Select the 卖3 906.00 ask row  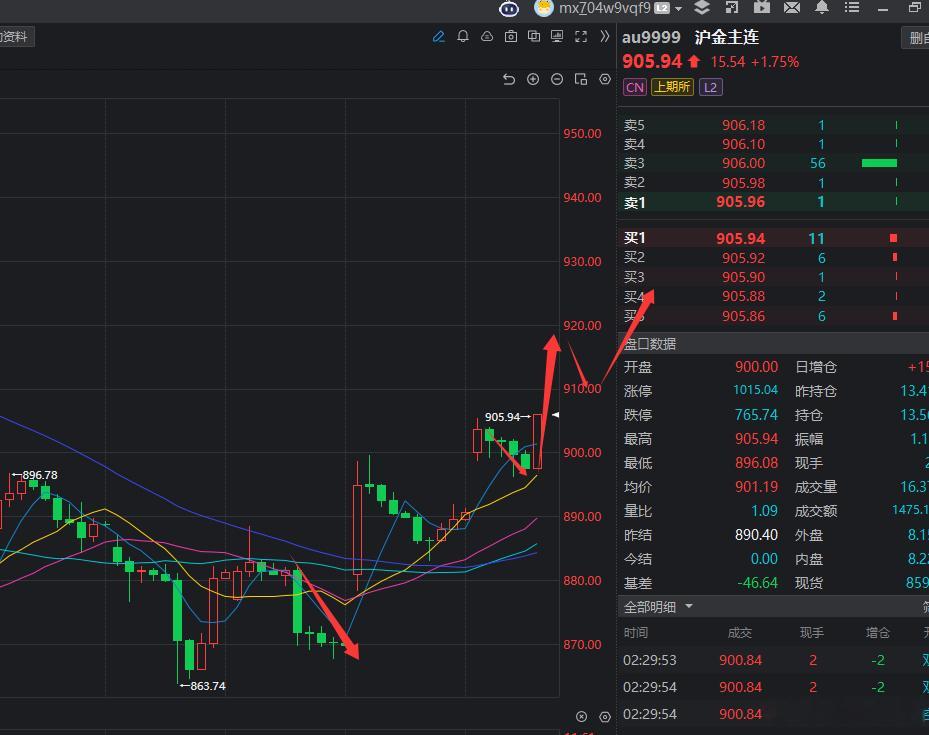[773, 163]
